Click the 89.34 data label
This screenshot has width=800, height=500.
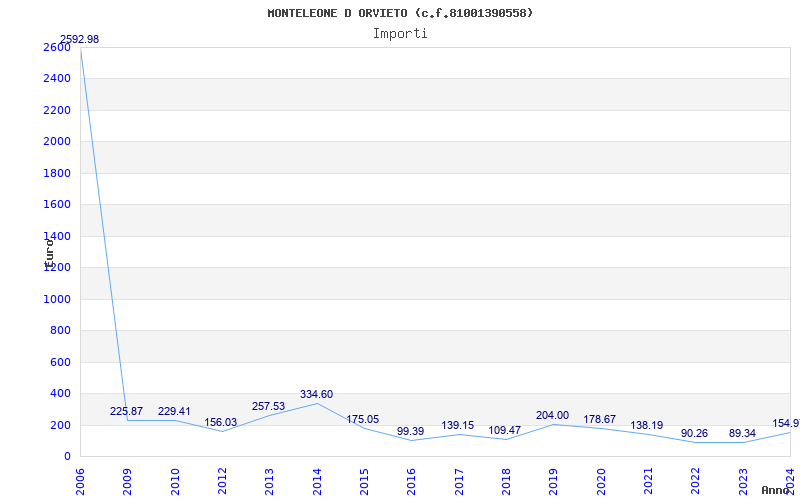coord(742,434)
